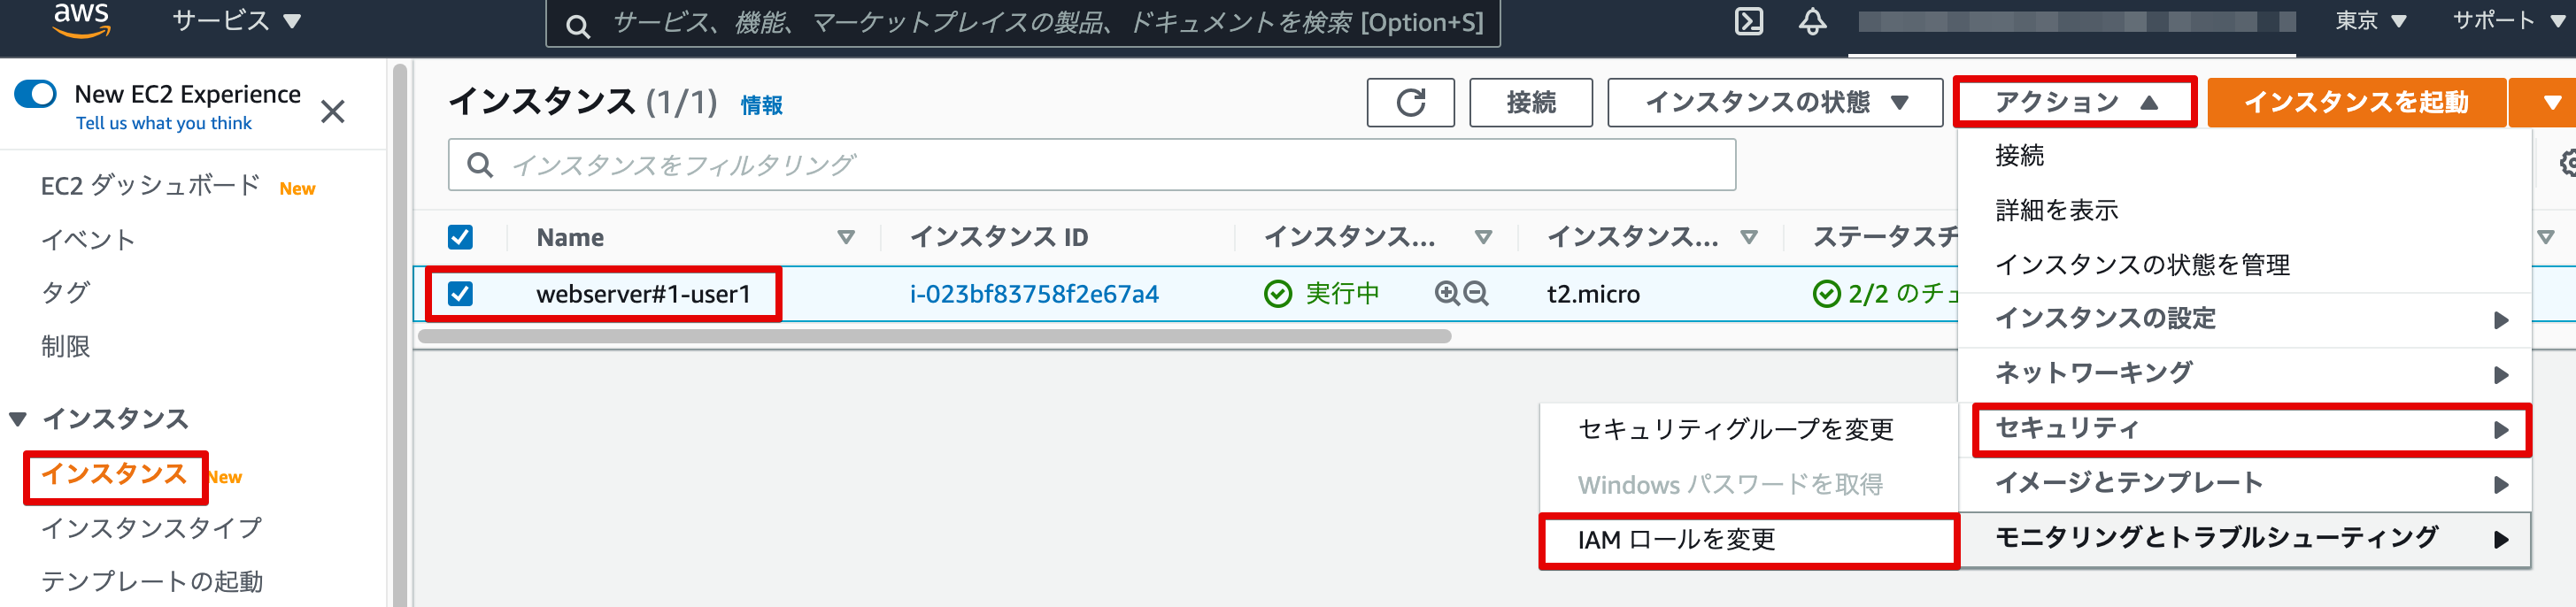
Task: Zoom out on the instance state
Action: (x=1476, y=293)
